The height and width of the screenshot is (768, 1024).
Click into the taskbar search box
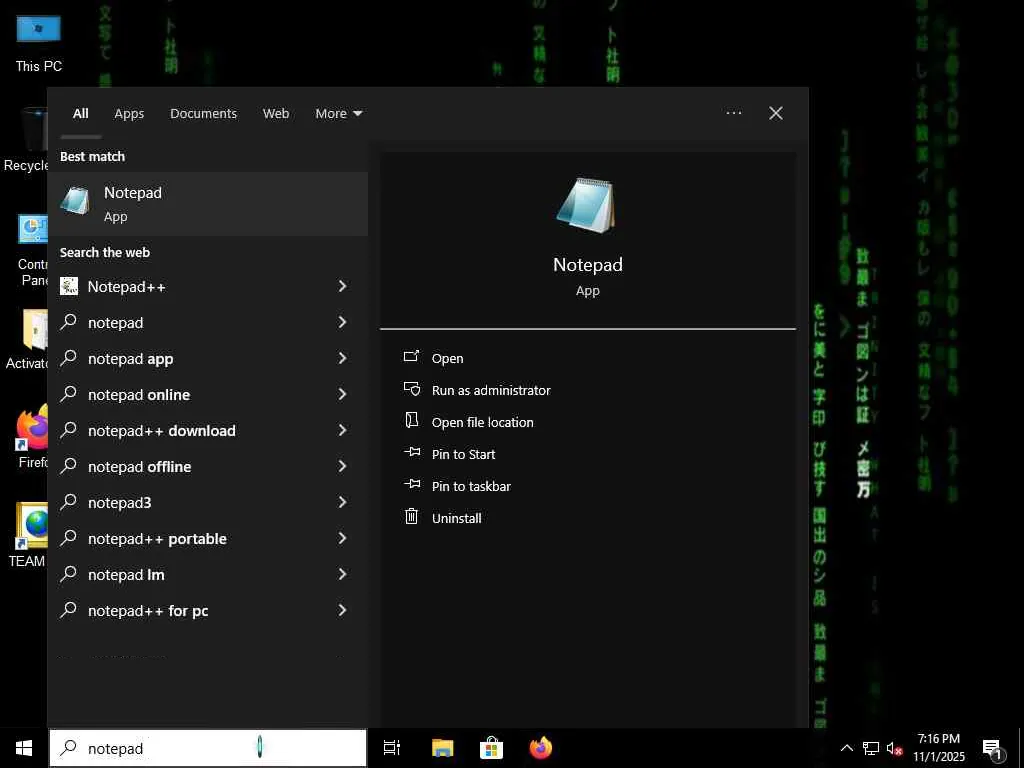pyautogui.click(x=208, y=748)
